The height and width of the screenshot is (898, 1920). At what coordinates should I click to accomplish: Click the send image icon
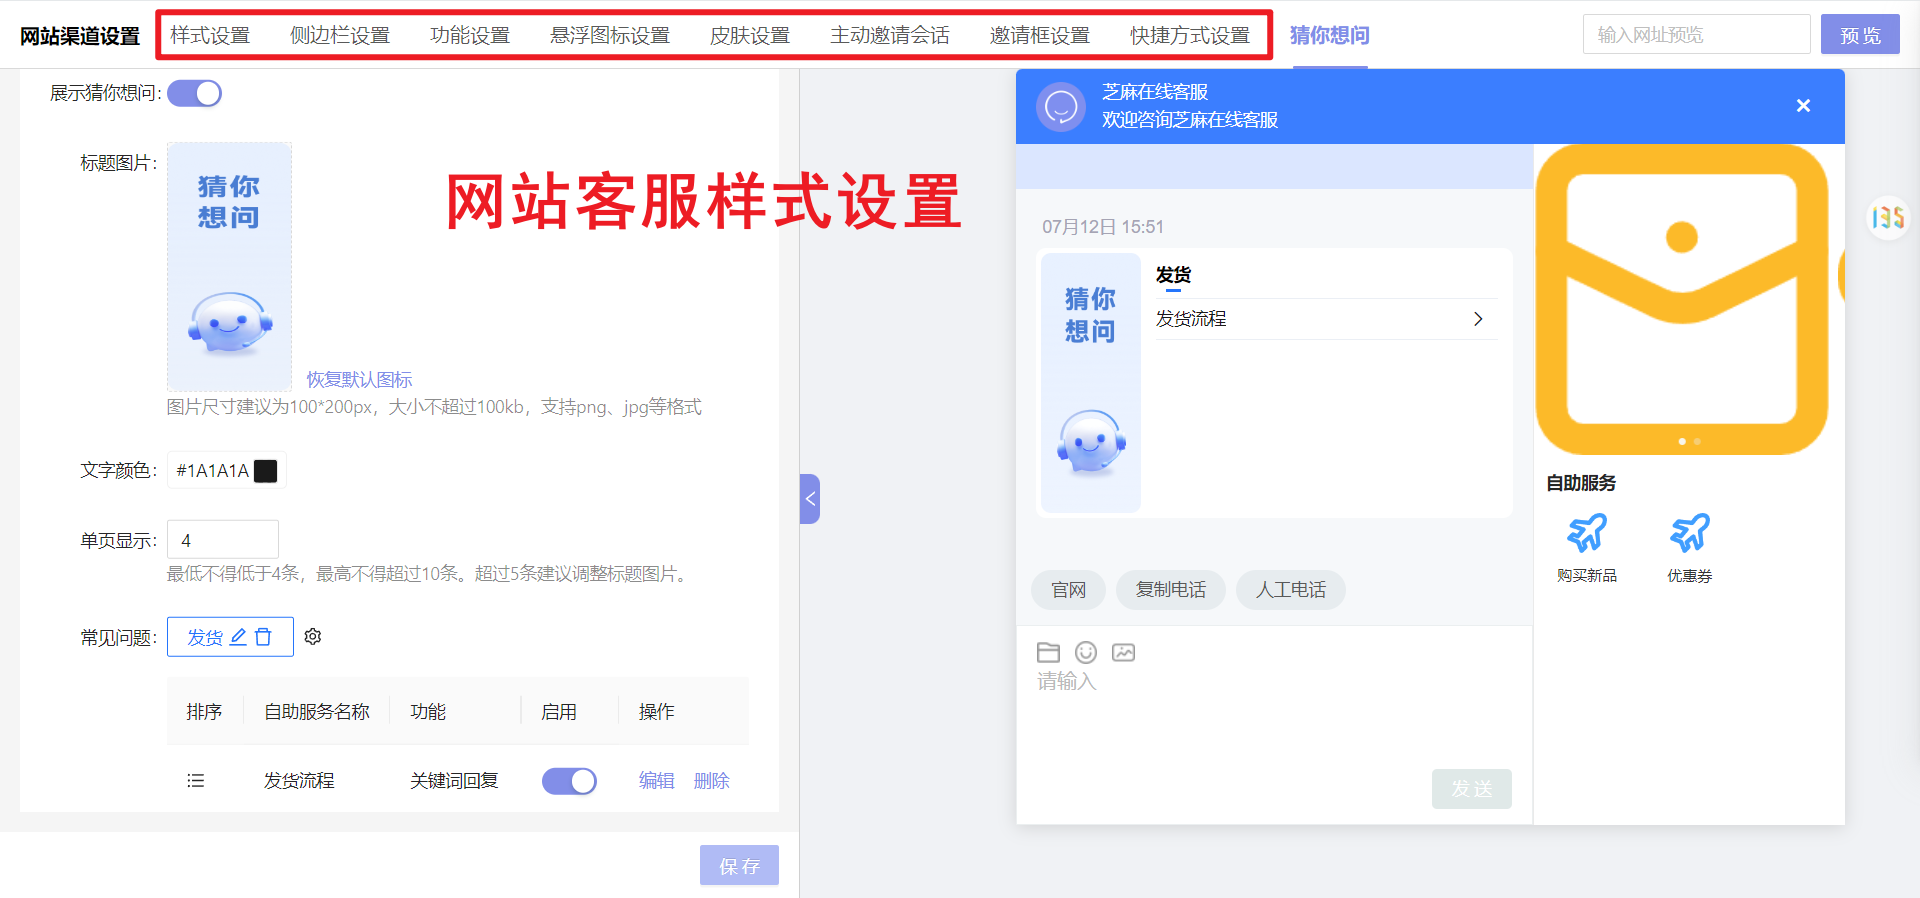tap(1124, 653)
